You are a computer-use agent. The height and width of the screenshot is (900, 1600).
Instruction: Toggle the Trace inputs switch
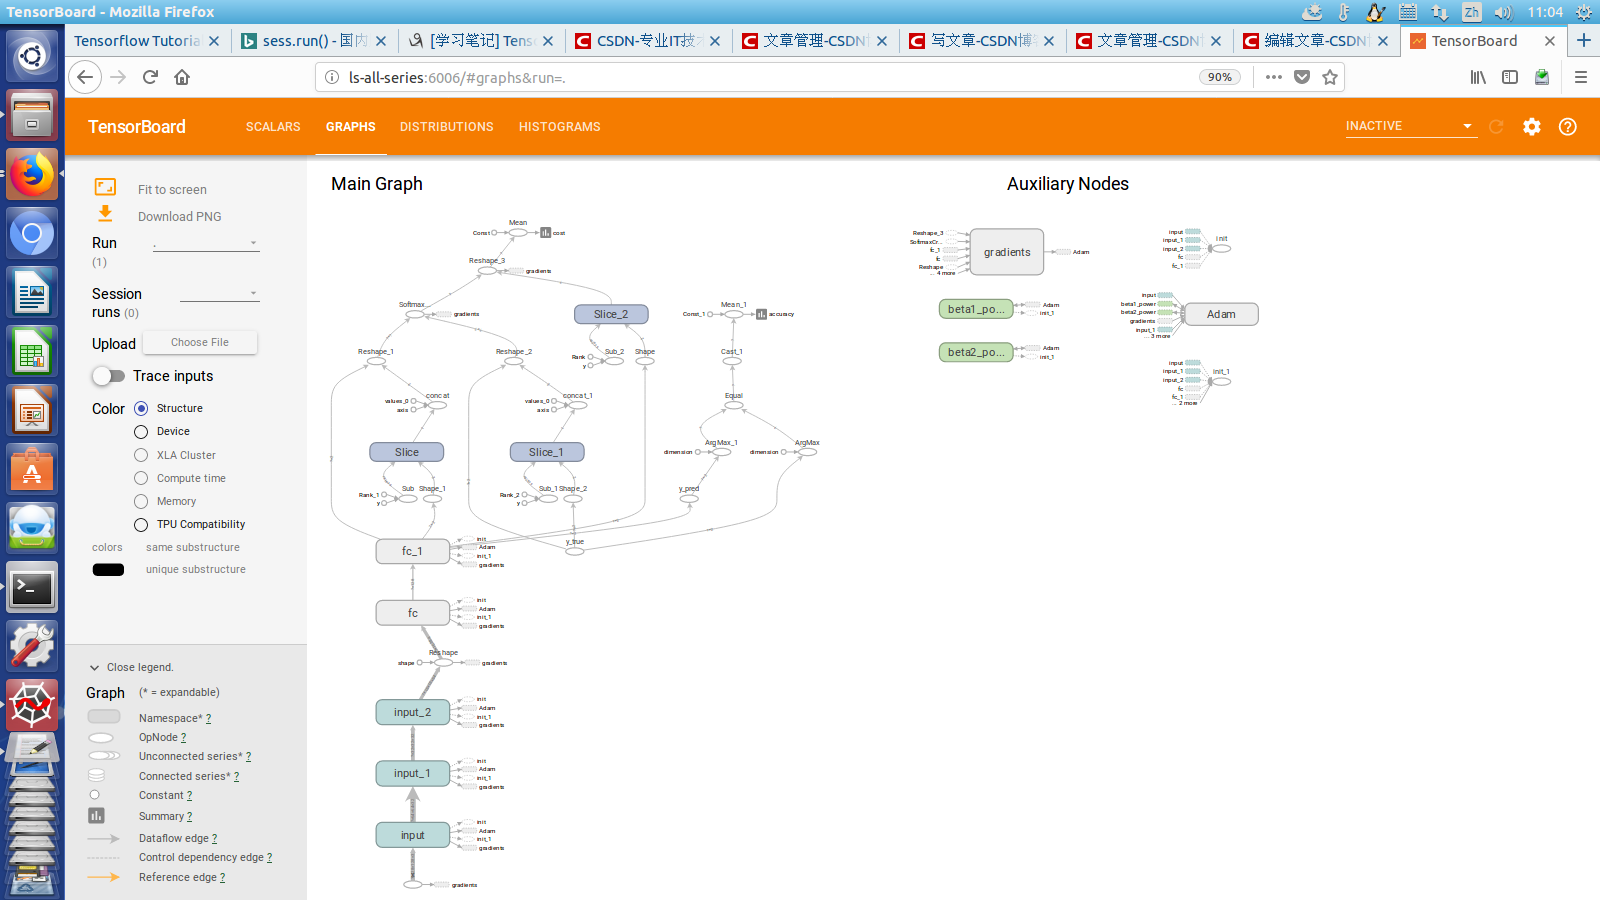click(108, 376)
